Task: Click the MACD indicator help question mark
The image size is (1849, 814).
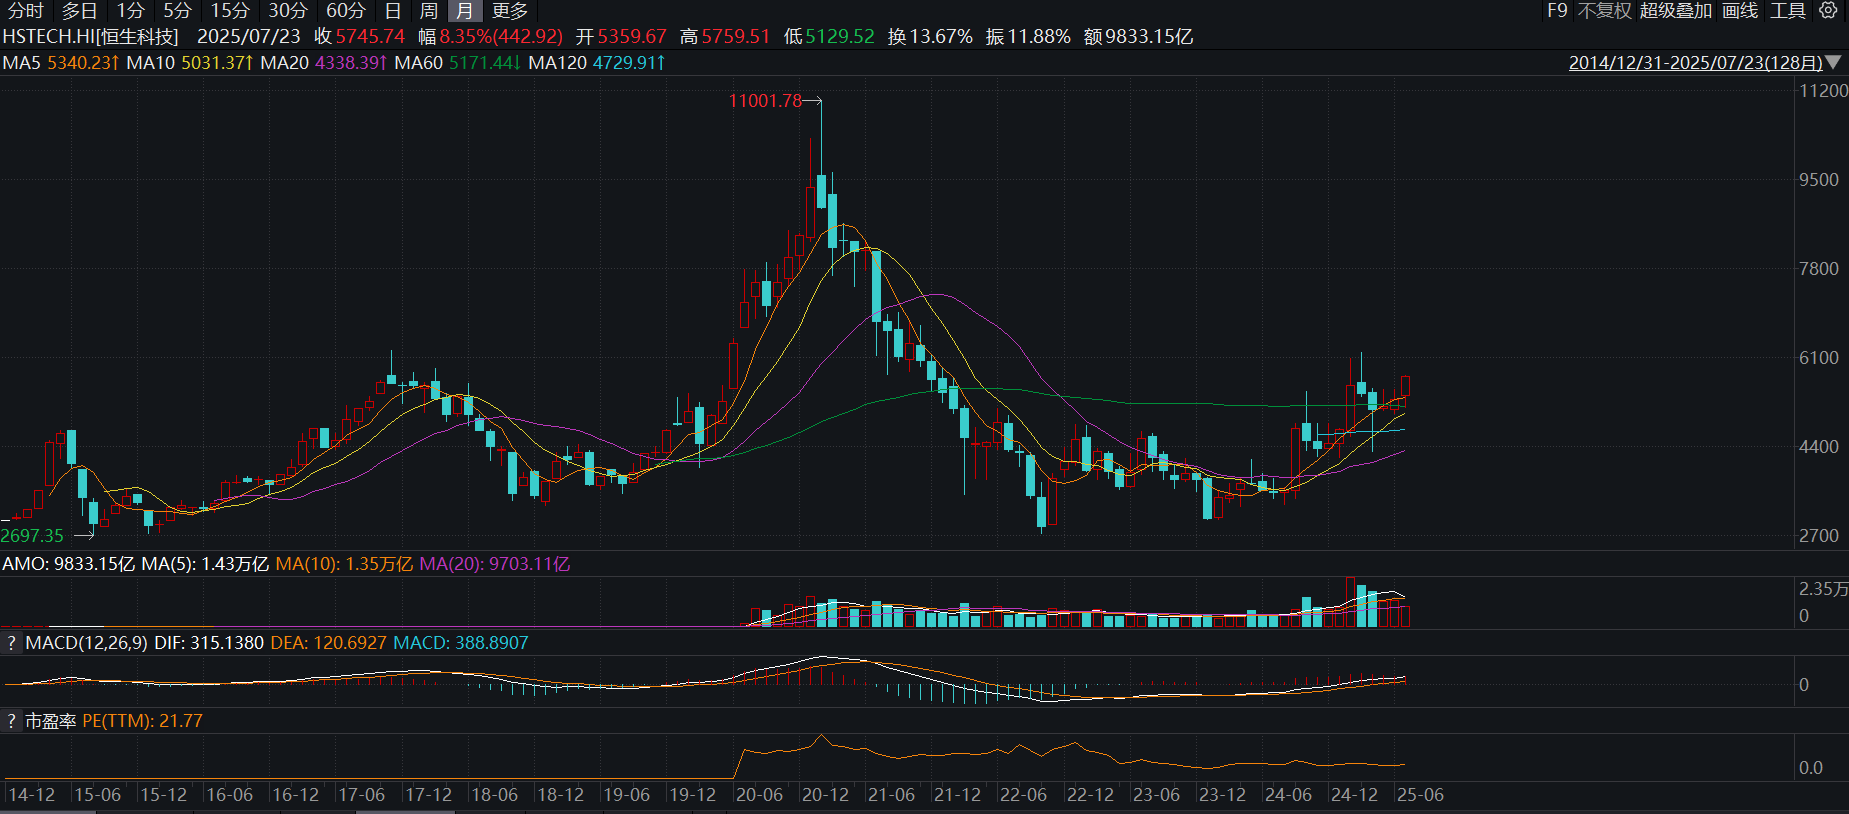Action: (11, 643)
